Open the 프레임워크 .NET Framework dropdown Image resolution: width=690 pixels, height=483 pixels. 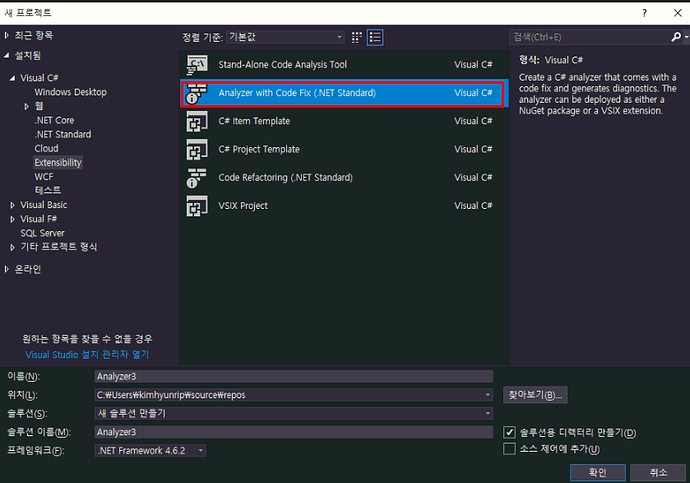tap(150, 450)
